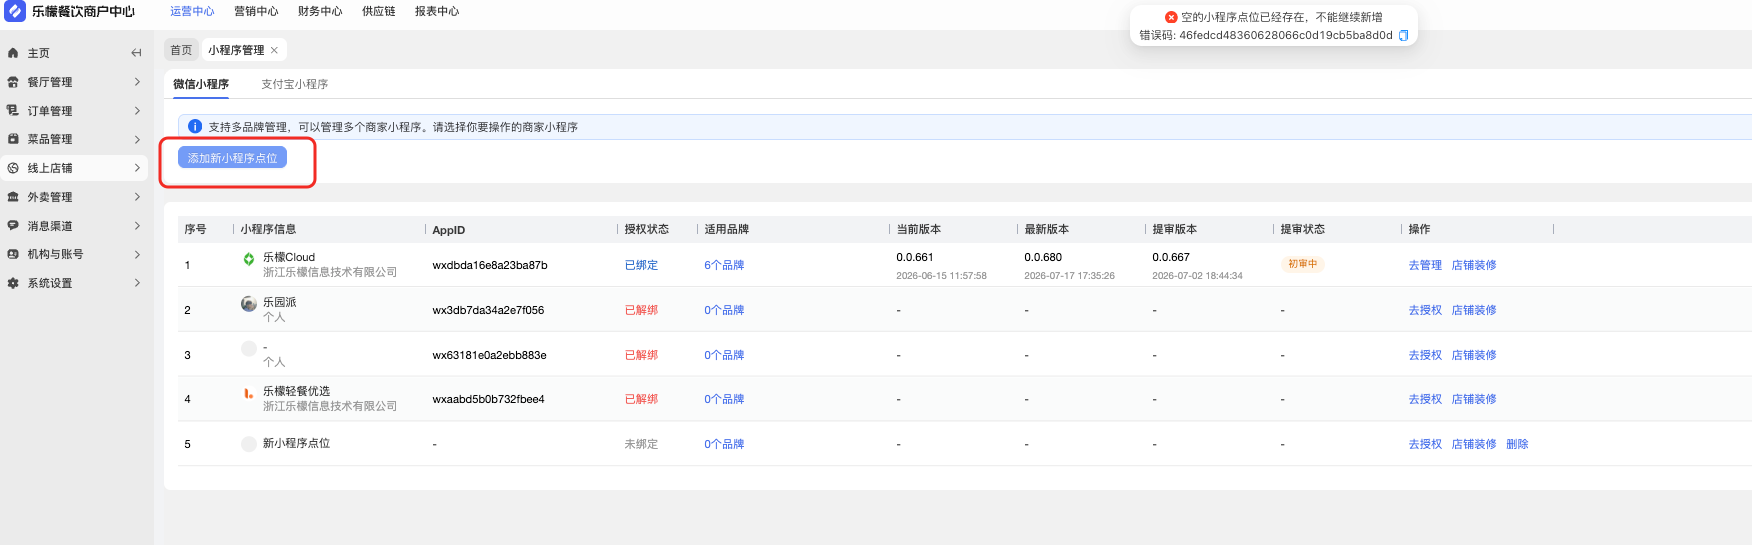1752x545 pixels.
Task: Open the 供应链 top menu
Action: (379, 11)
